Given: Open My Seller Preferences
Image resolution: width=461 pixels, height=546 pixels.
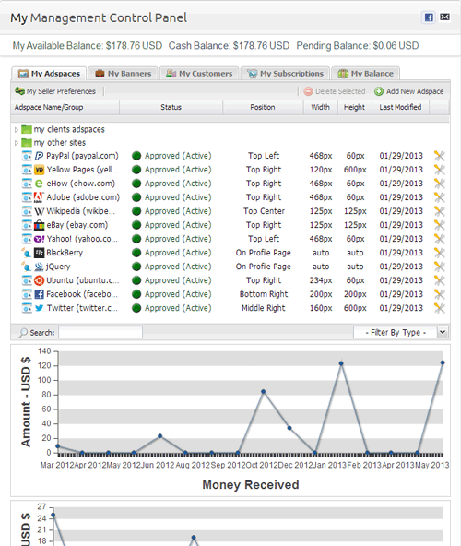Looking at the screenshot, I should click(x=55, y=91).
